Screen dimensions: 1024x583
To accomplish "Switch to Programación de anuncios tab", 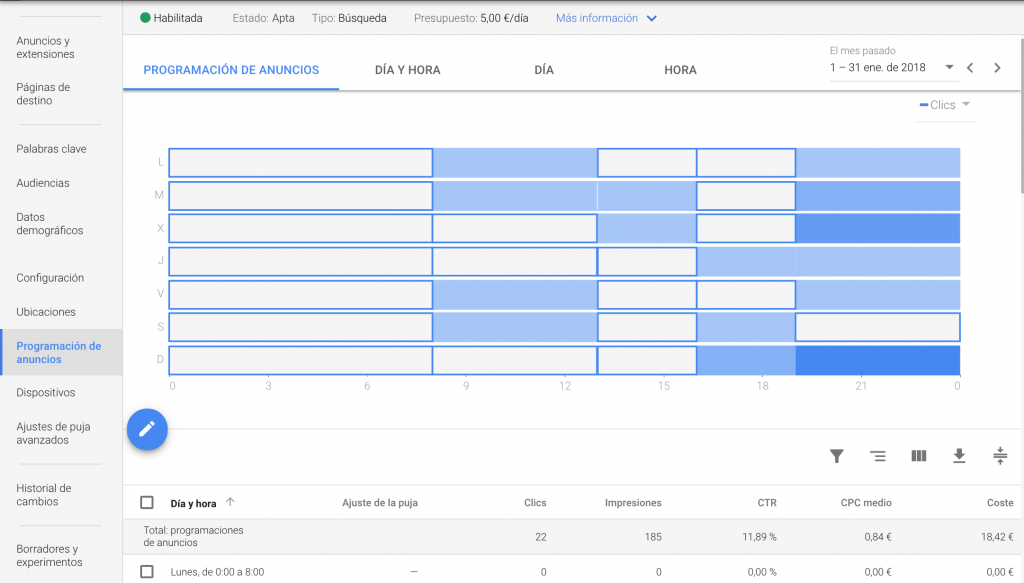I will [231, 70].
